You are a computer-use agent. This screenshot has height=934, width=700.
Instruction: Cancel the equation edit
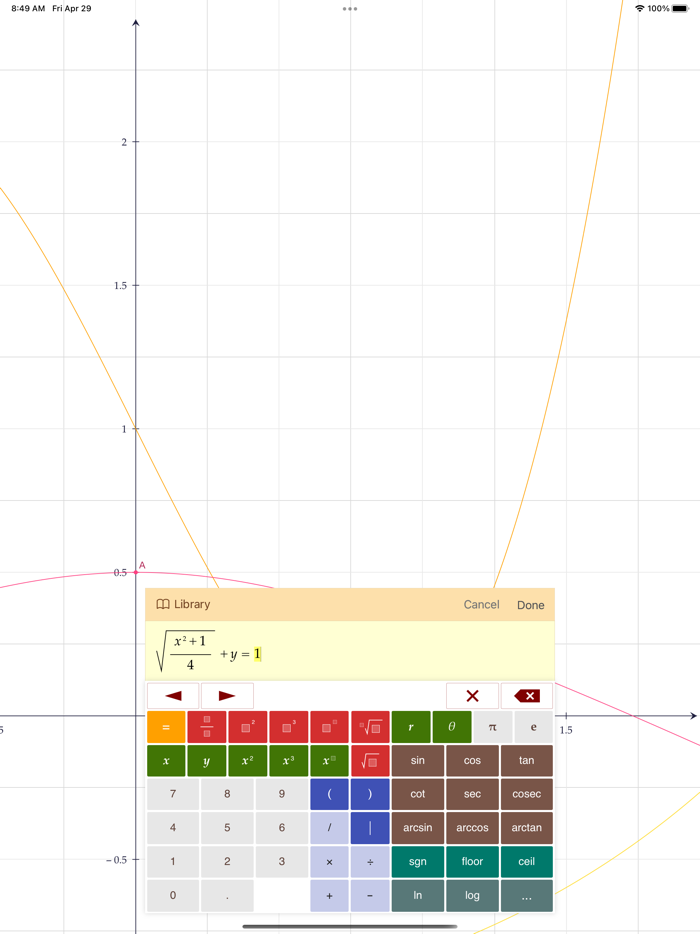481,605
